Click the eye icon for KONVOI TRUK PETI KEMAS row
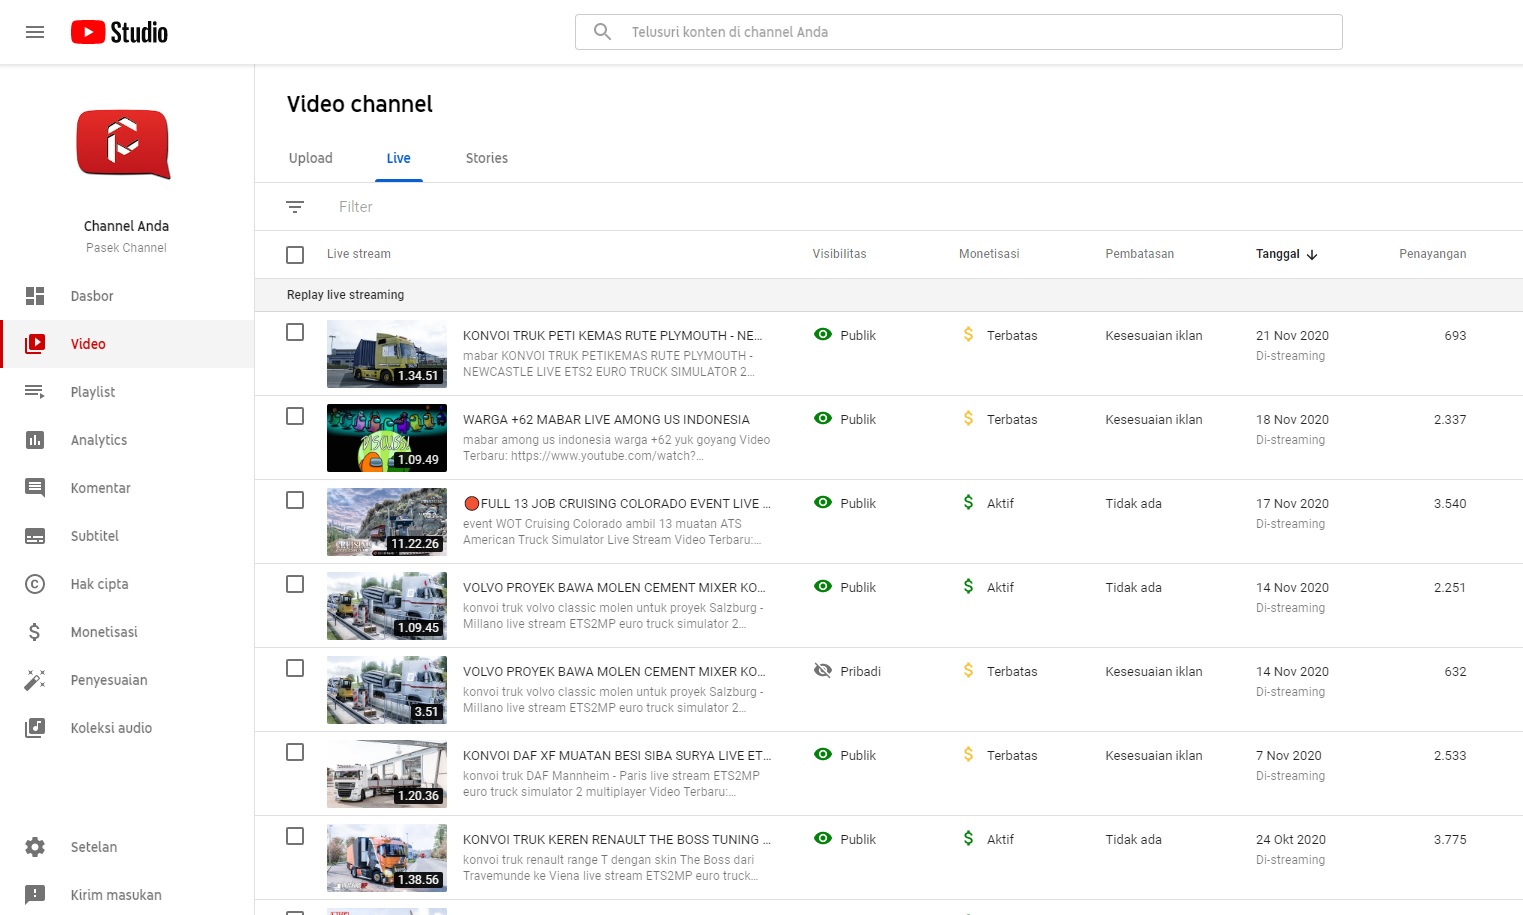1523x915 pixels. click(823, 335)
